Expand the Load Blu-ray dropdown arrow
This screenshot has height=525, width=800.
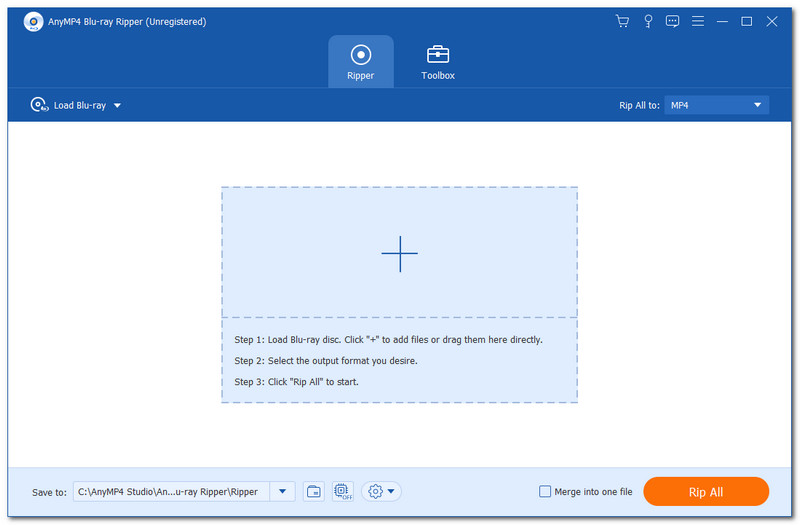[x=117, y=105]
